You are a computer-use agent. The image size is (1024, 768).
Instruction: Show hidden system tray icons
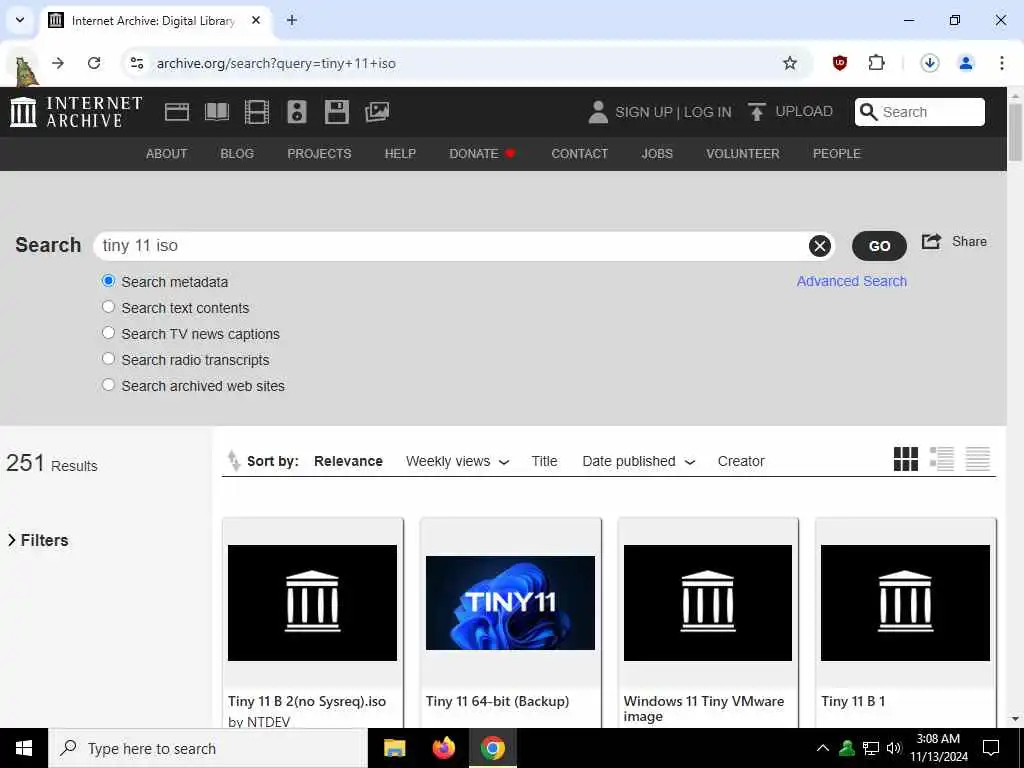(823, 748)
